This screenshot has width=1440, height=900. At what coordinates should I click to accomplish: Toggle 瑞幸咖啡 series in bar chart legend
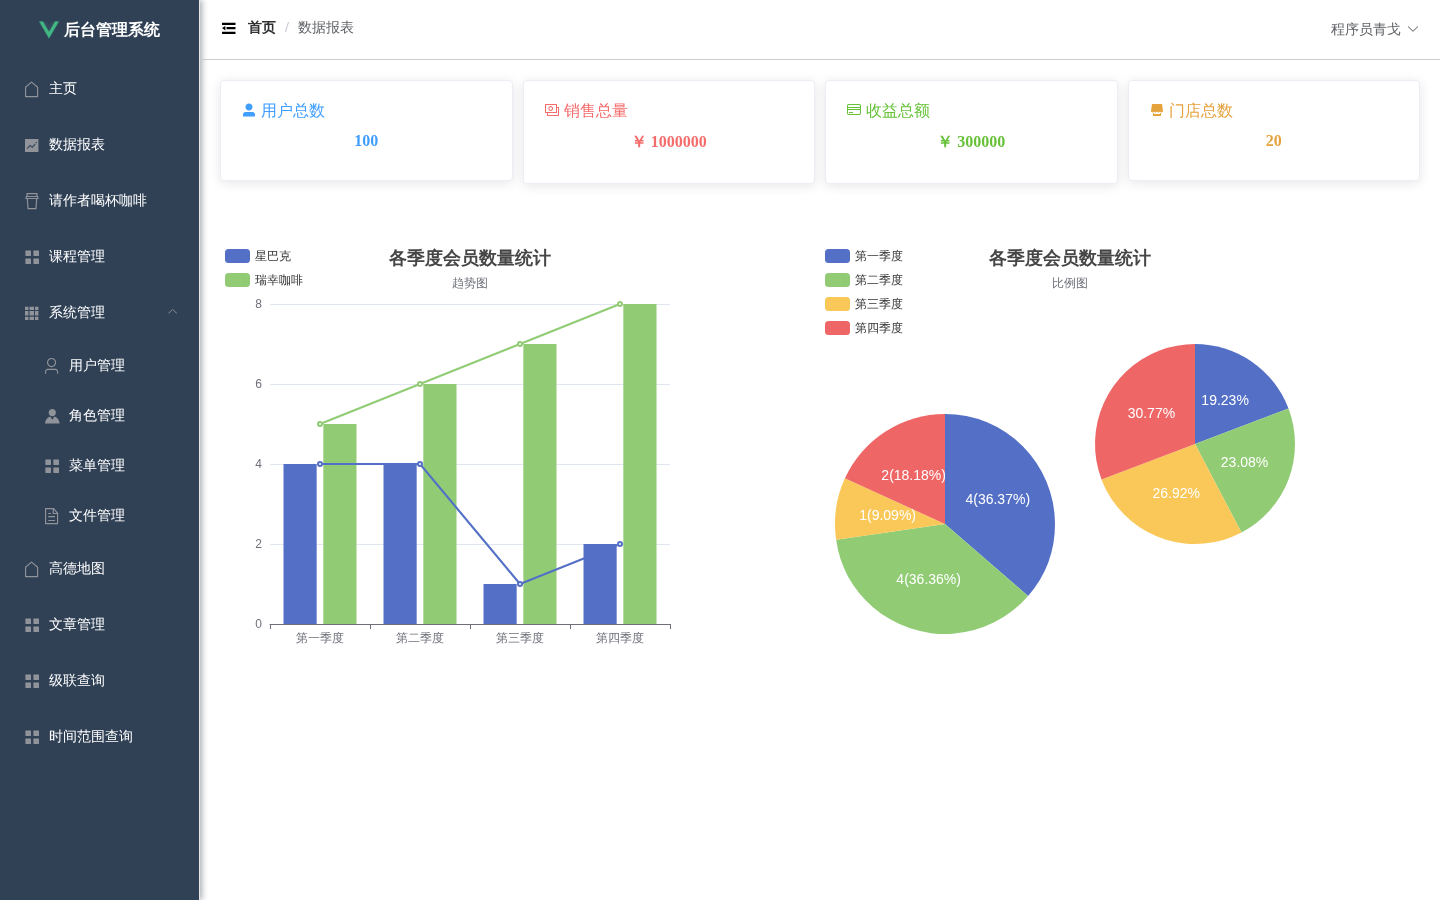tap(264, 280)
